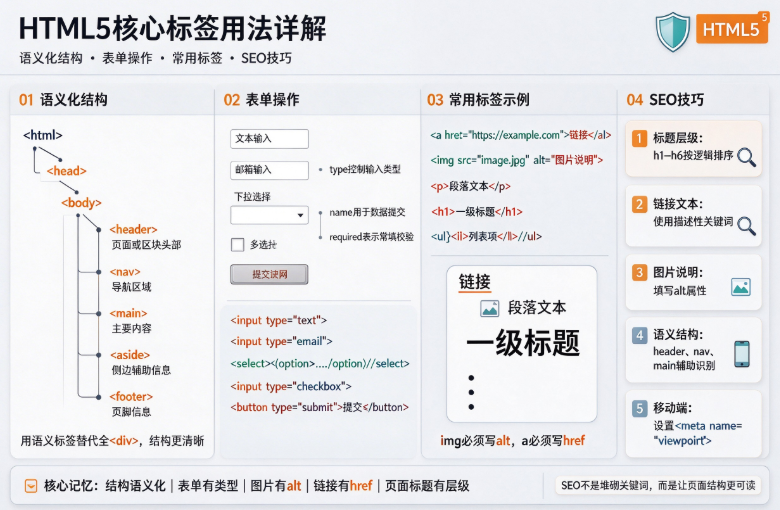This screenshot has height=510, width=780.
Task: Click the shield icon in the header
Action: click(672, 31)
